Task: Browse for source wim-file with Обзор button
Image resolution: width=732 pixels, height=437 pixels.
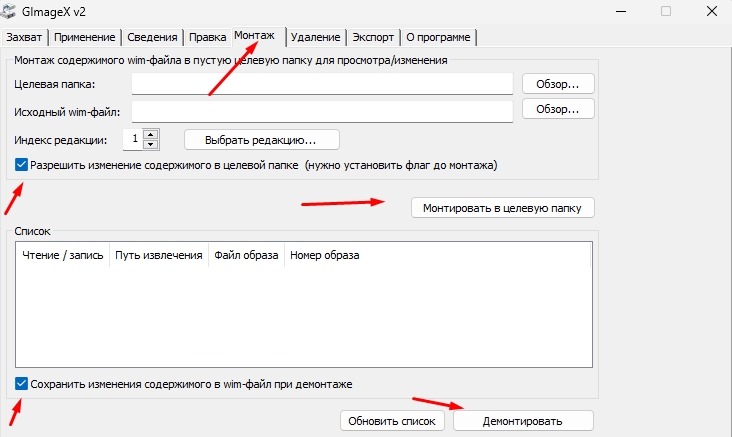Action: [x=558, y=109]
